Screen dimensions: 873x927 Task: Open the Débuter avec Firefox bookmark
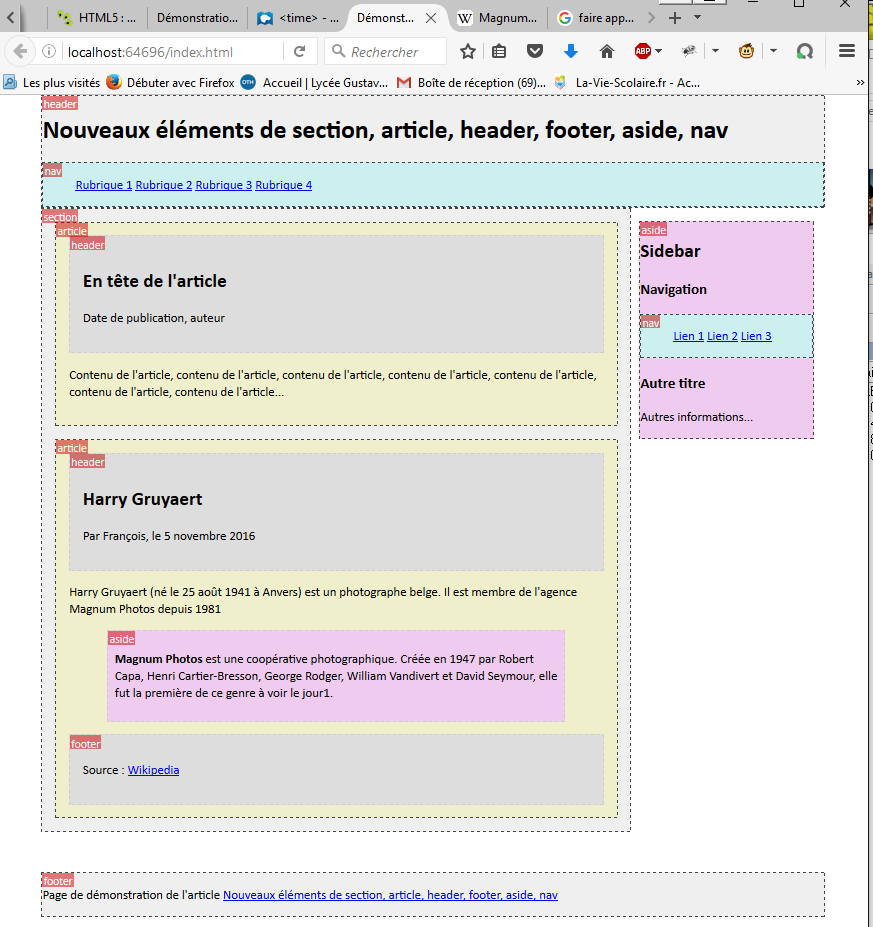[x=171, y=83]
